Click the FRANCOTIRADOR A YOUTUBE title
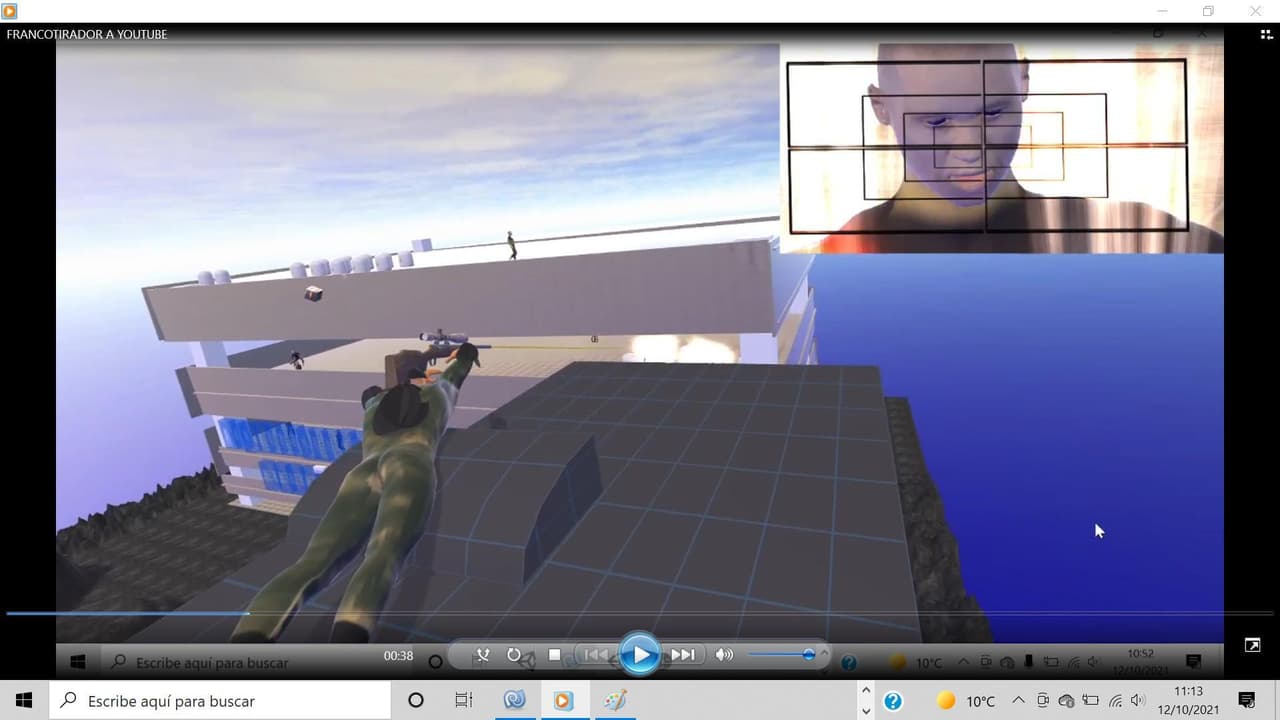The height and width of the screenshot is (720, 1280). (87, 34)
